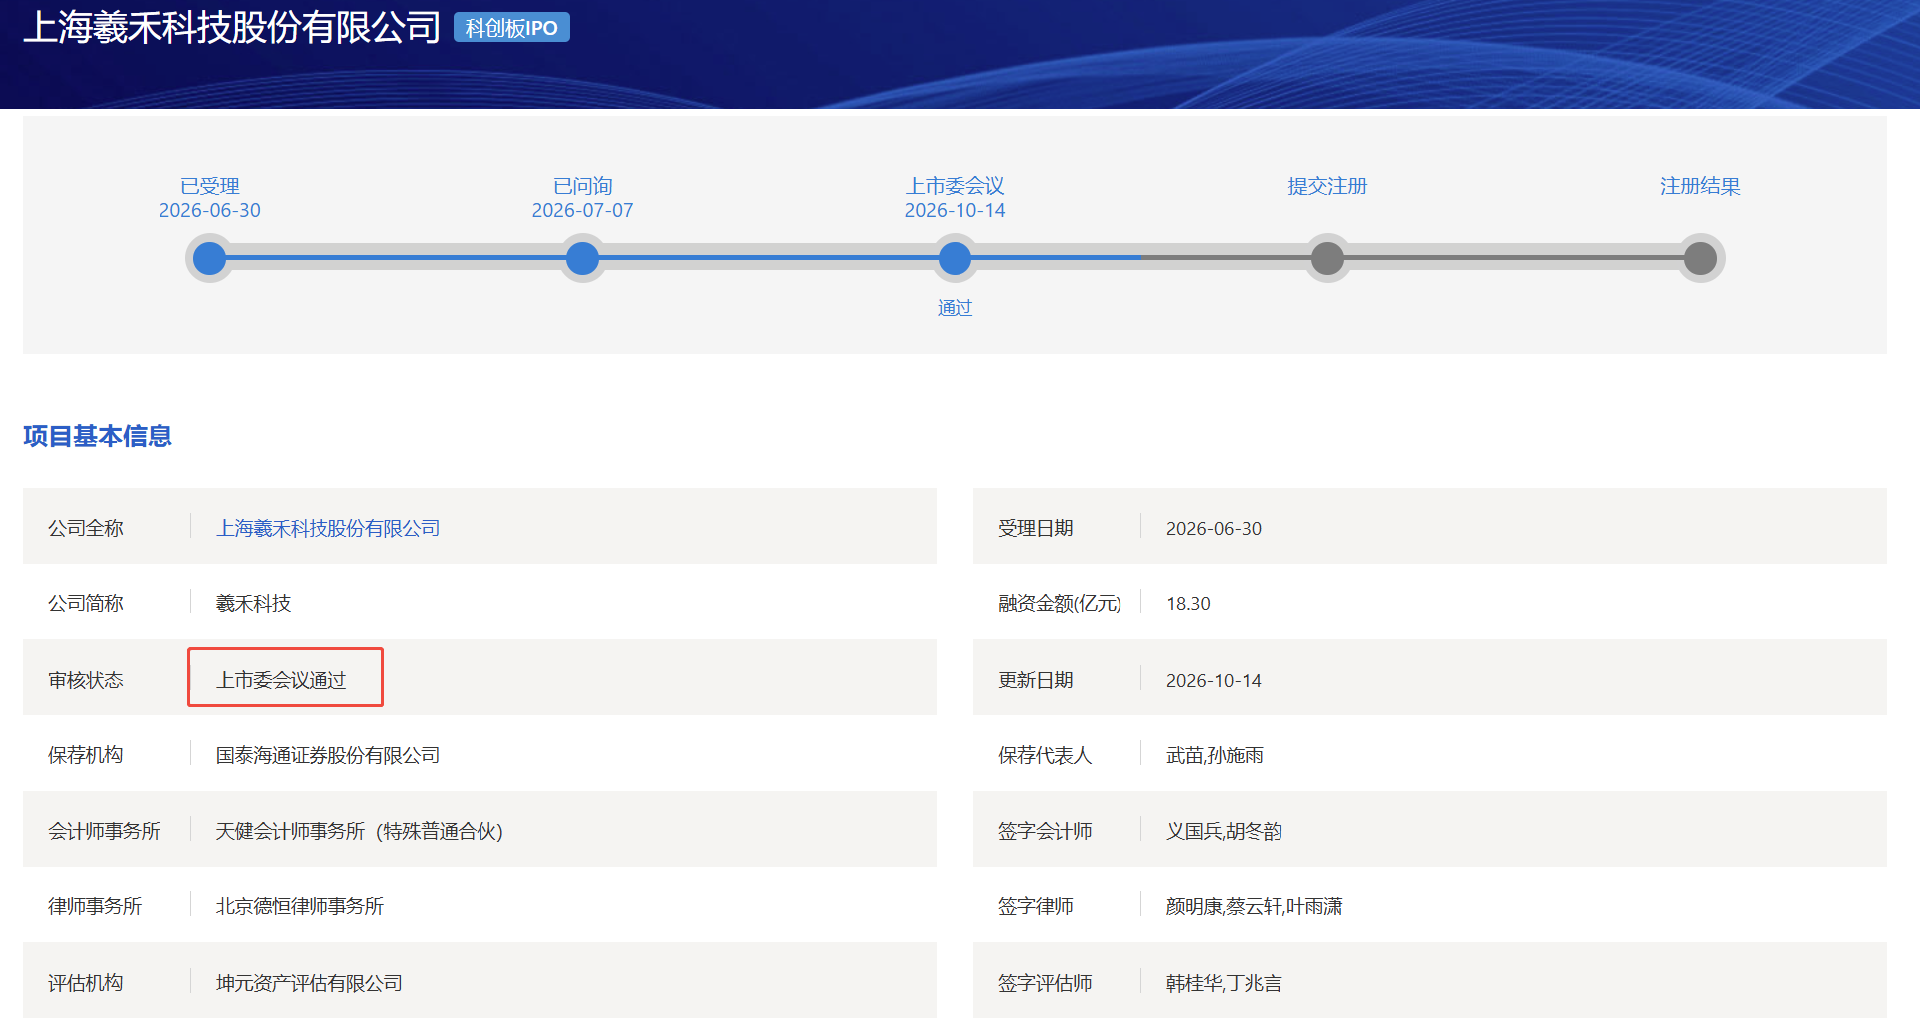Click the 提交注册 gray timeline node

(x=1327, y=259)
